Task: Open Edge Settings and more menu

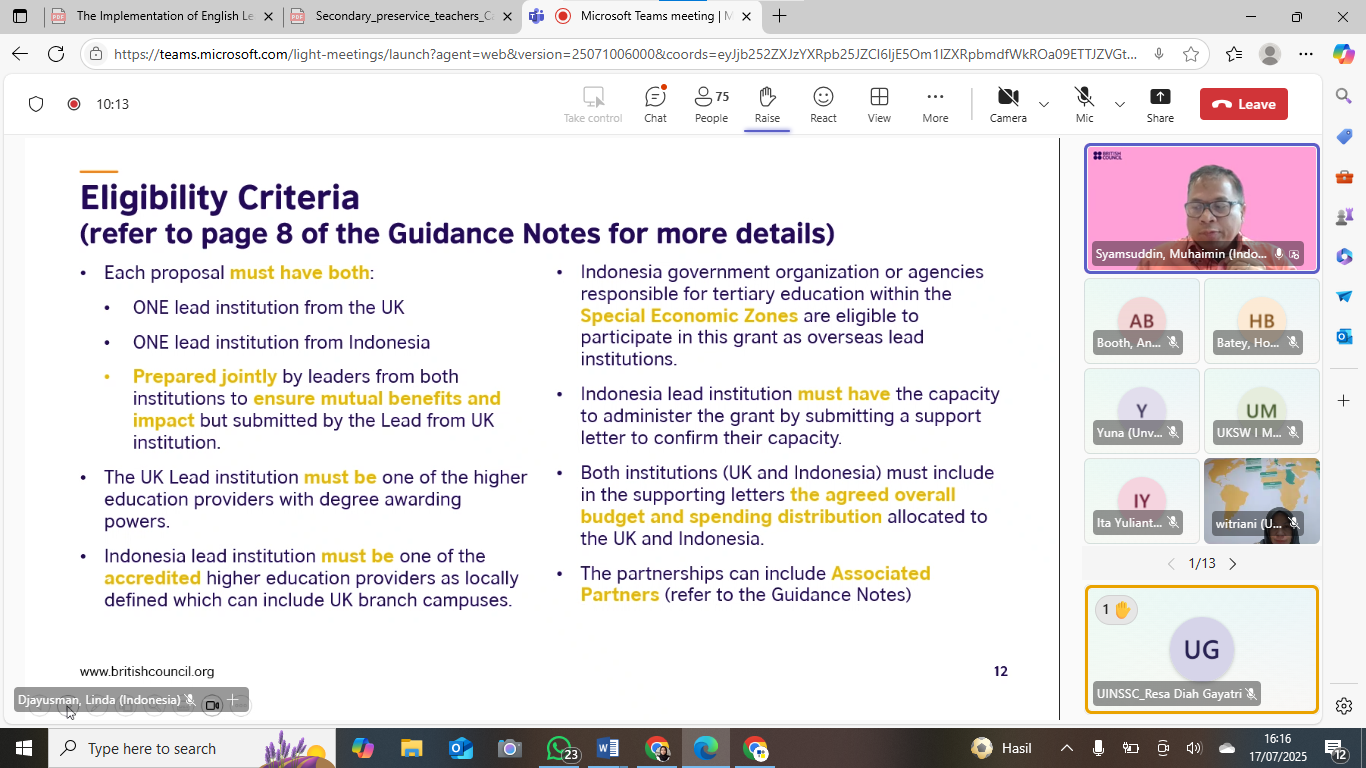Action: pos(1305,54)
